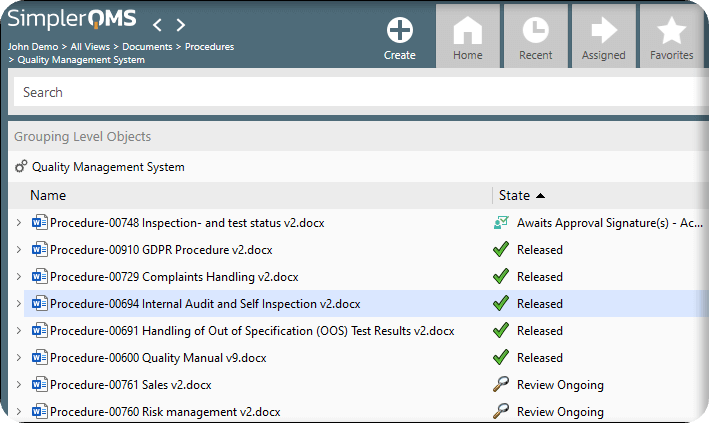The width and height of the screenshot is (709, 423).
Task: Sort by the State column header
Action: 515,195
